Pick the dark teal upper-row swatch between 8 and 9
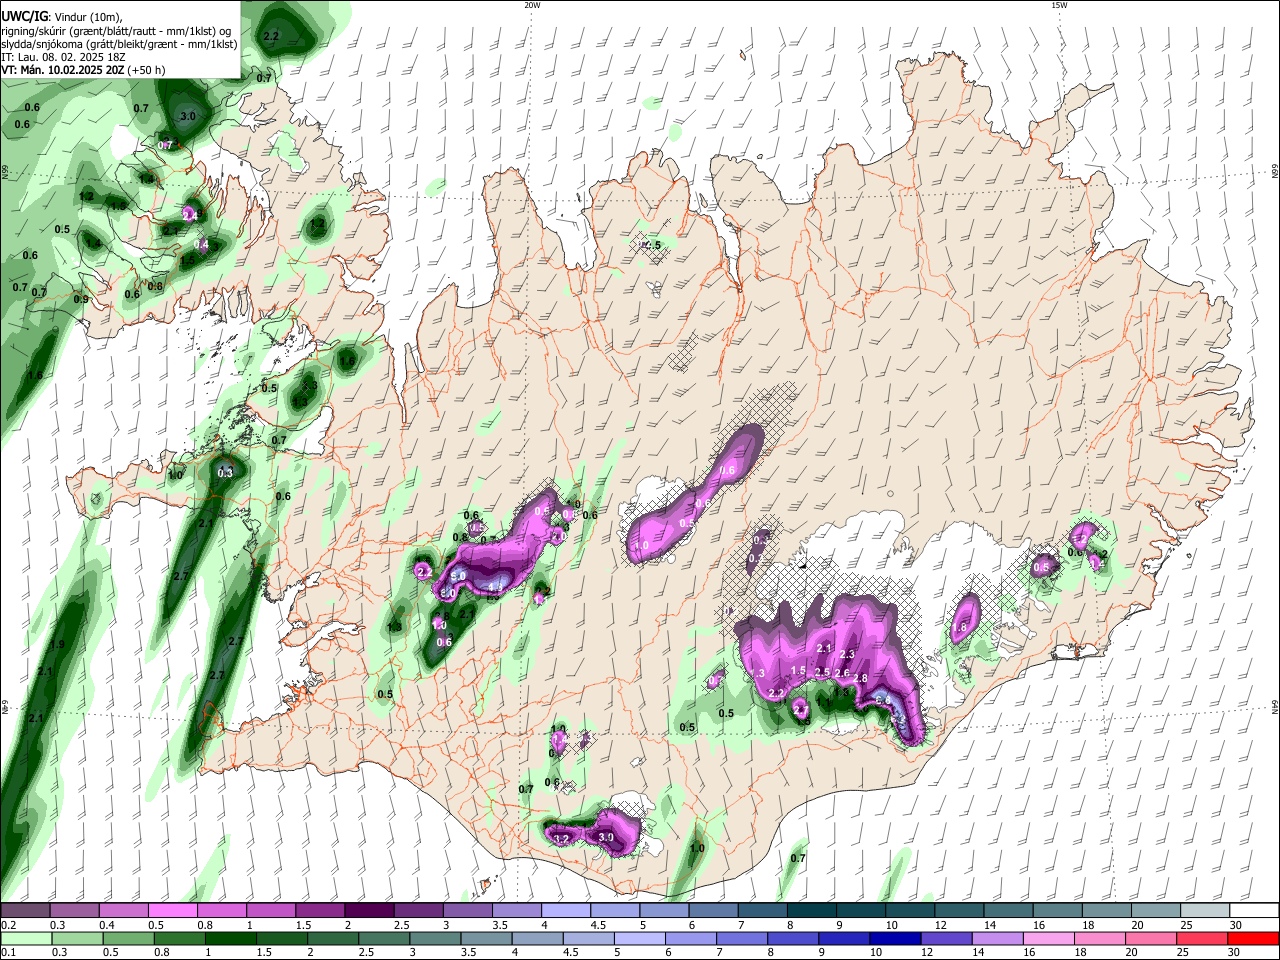The image size is (1280, 960). tap(811, 910)
